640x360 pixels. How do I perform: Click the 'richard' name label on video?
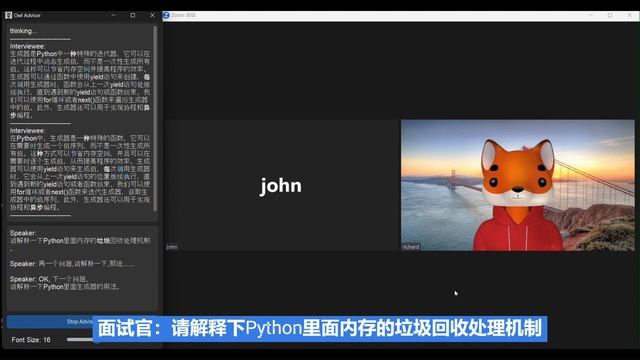[x=411, y=247]
